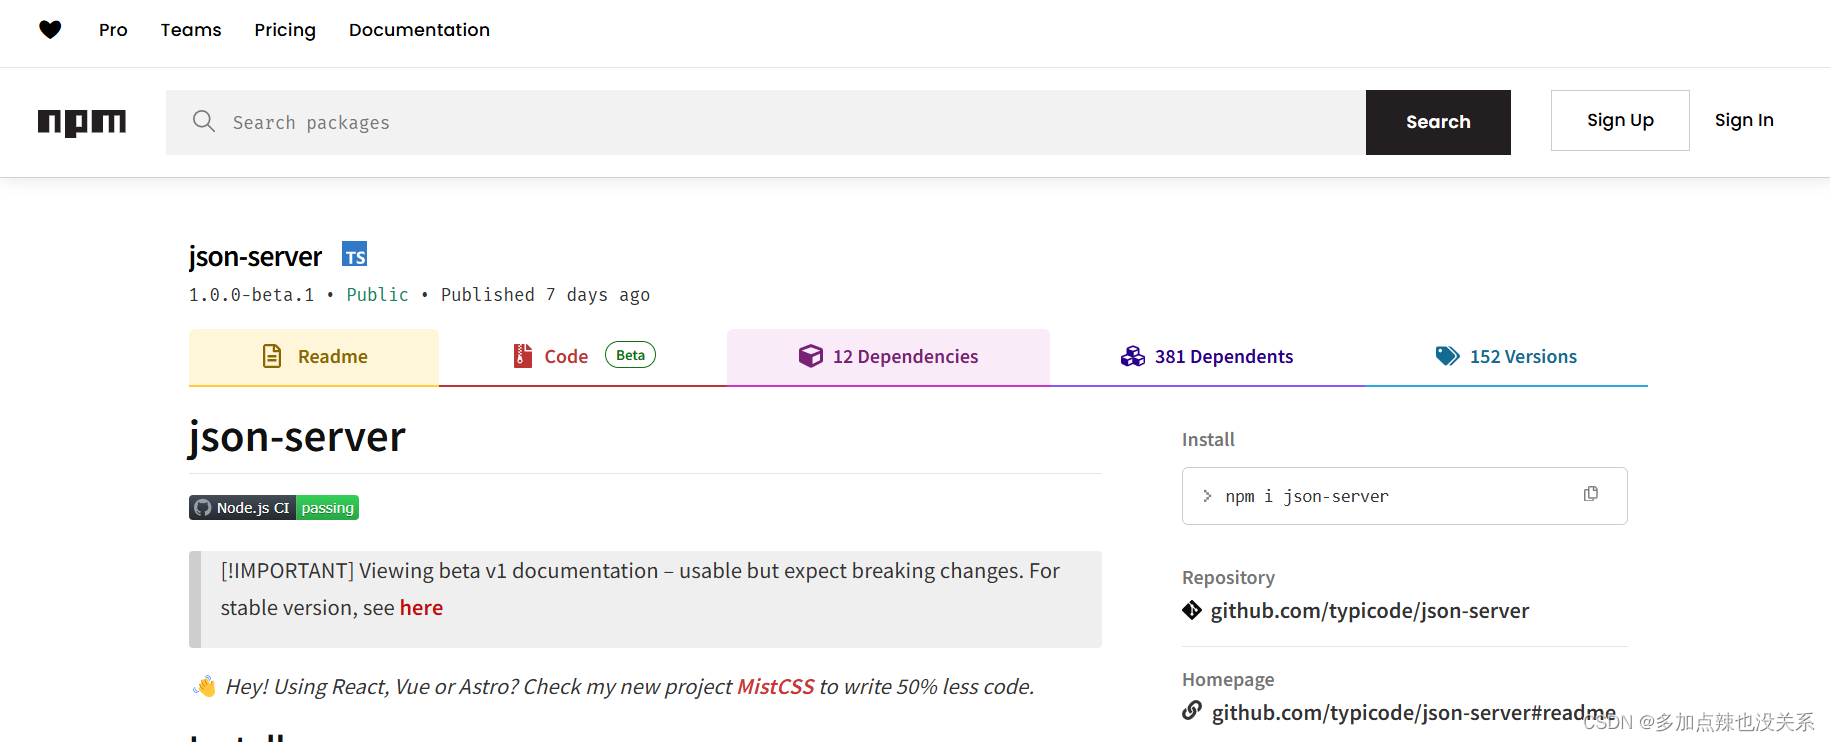The image size is (1830, 742).
Task: Click 'Published 7 days ago' text
Action: [x=545, y=295]
